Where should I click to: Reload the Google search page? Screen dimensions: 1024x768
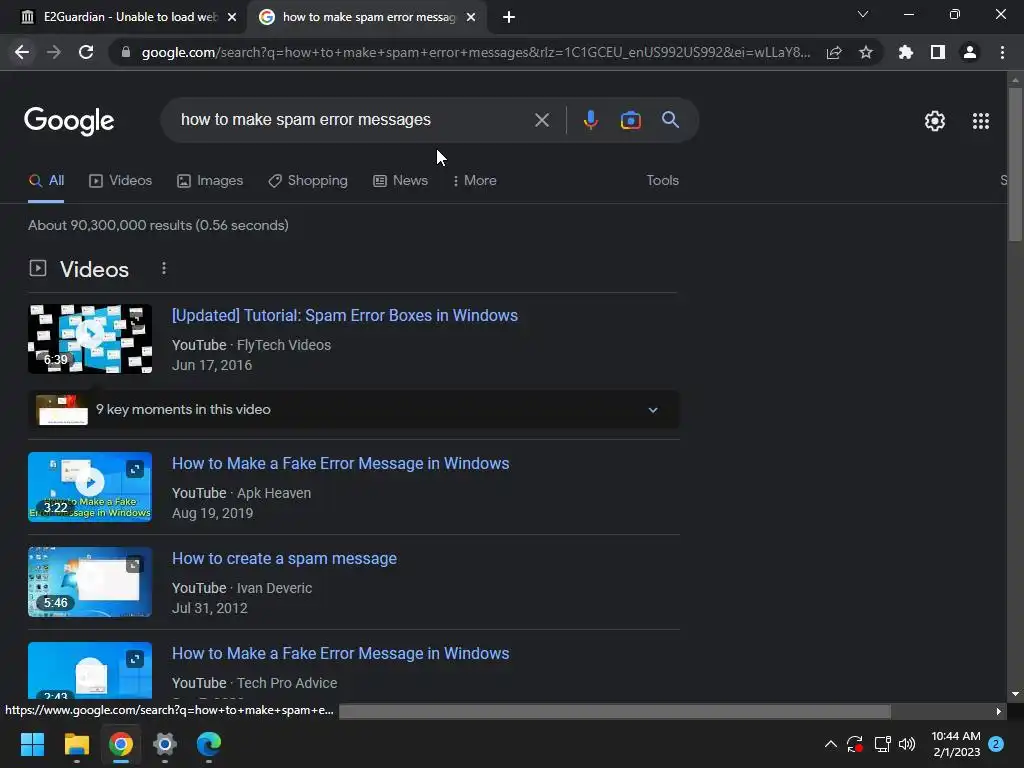pyautogui.click(x=86, y=52)
